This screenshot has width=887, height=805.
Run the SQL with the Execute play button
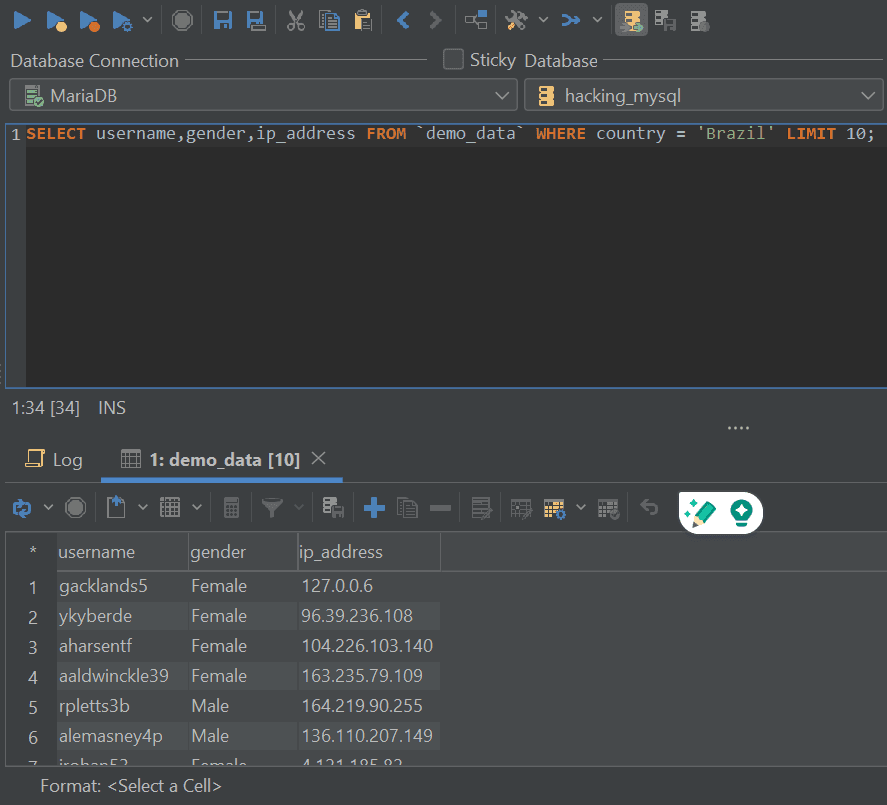[x=22, y=20]
